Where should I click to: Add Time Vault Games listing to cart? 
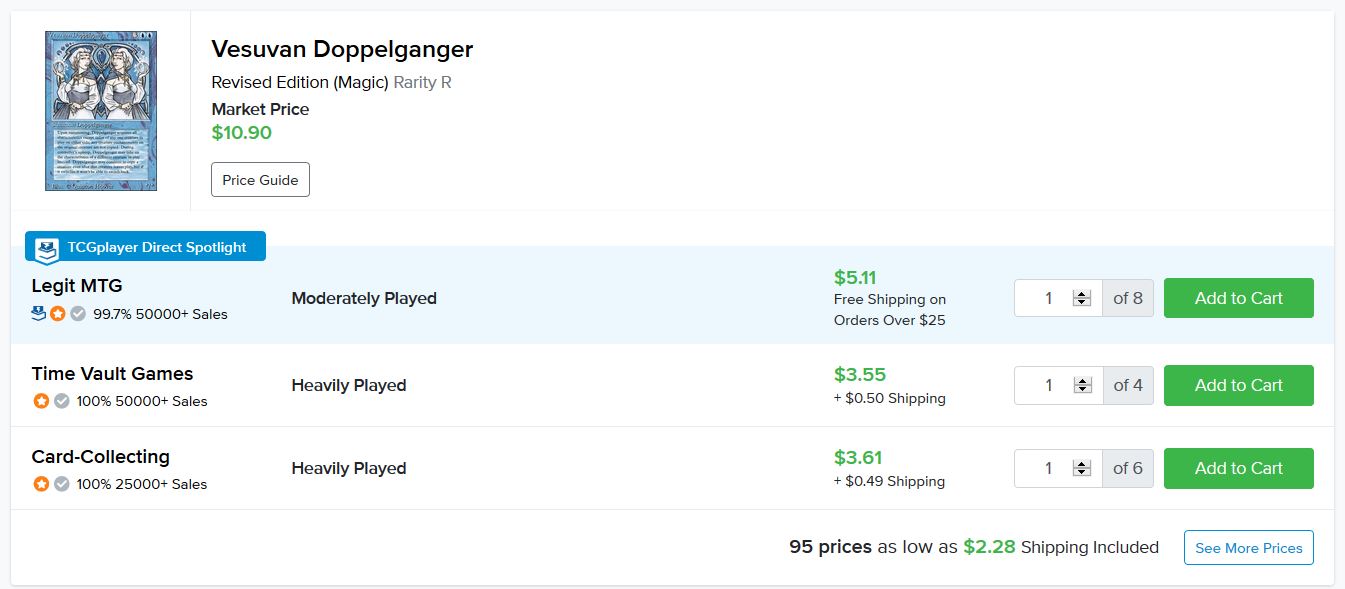pos(1238,385)
